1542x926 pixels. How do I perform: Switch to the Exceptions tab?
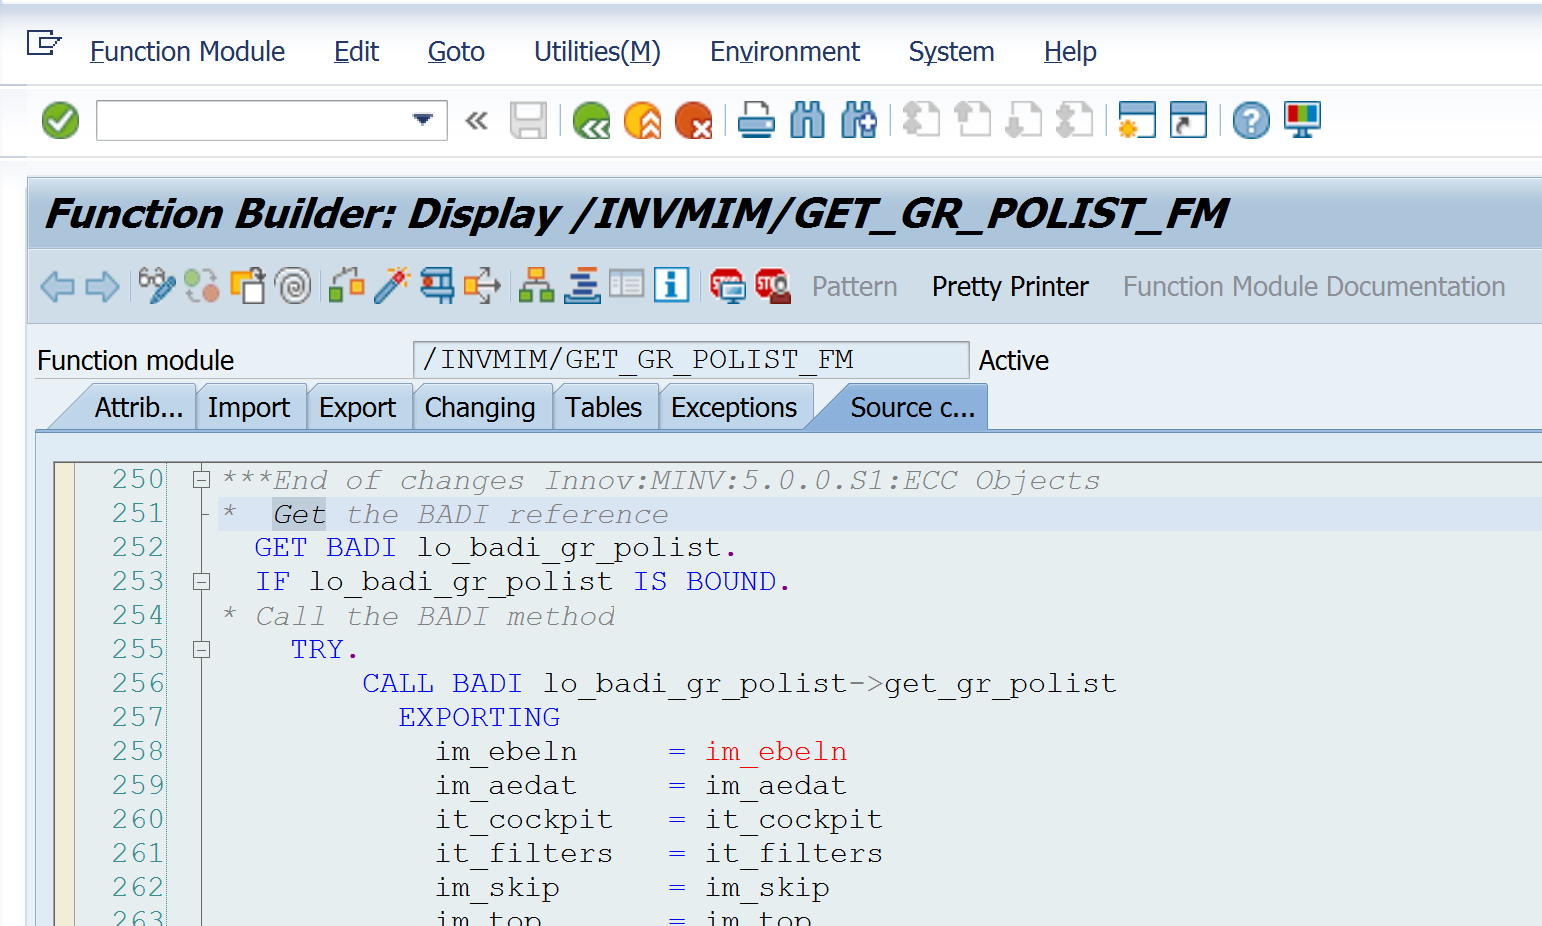[734, 408]
